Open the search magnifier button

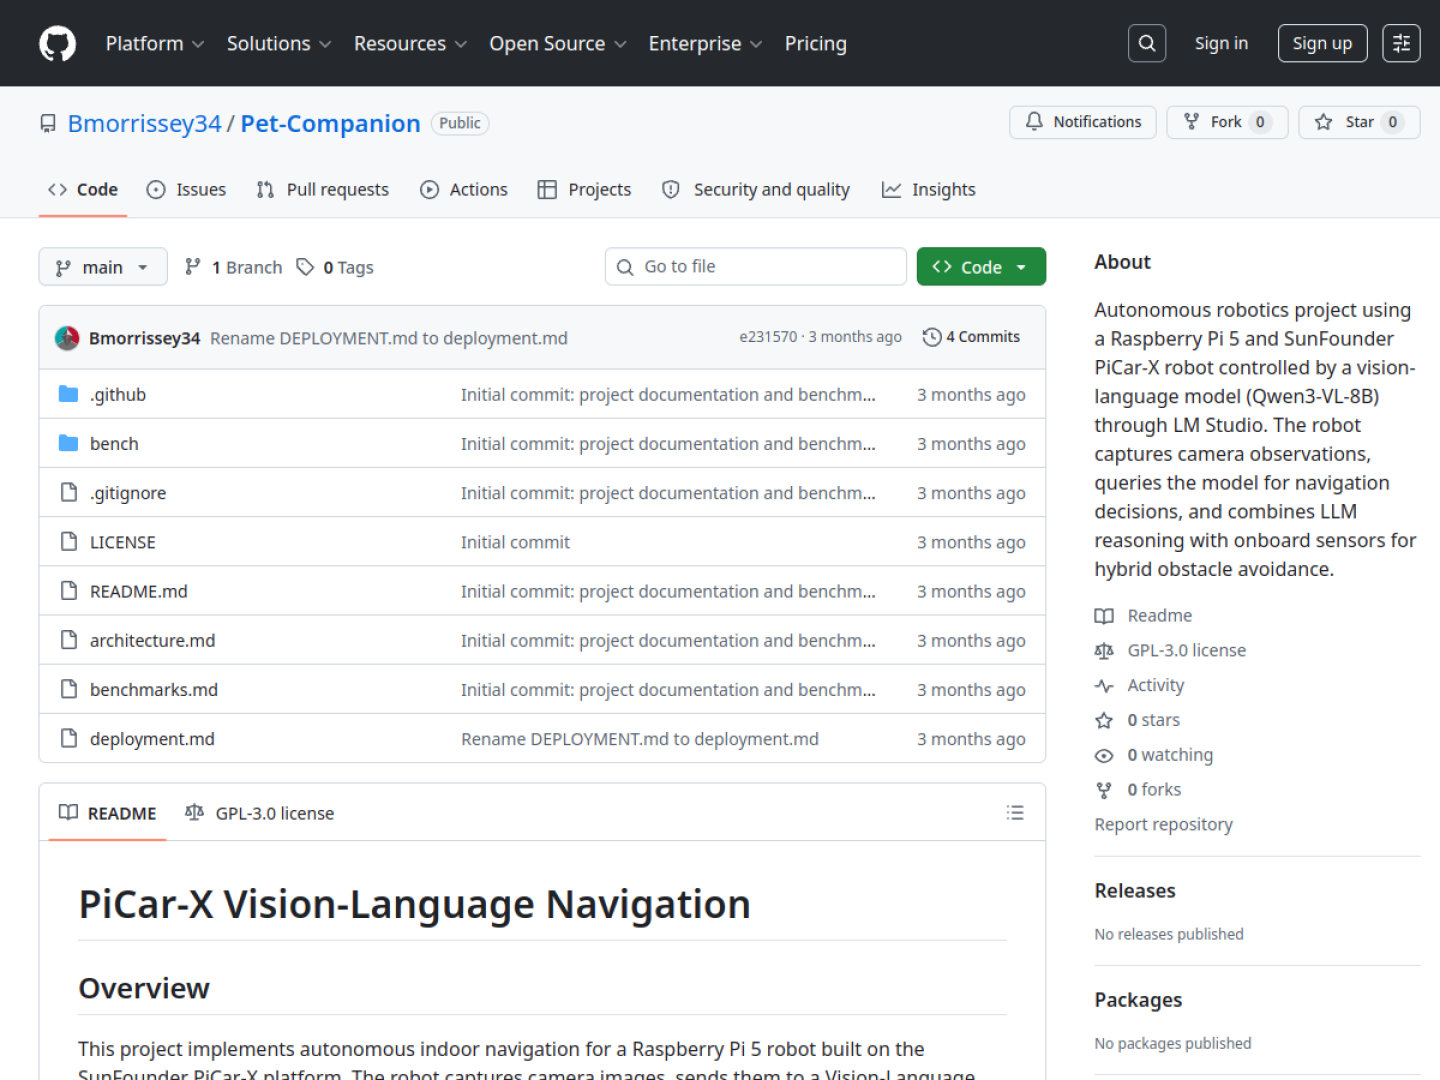[x=1147, y=43]
